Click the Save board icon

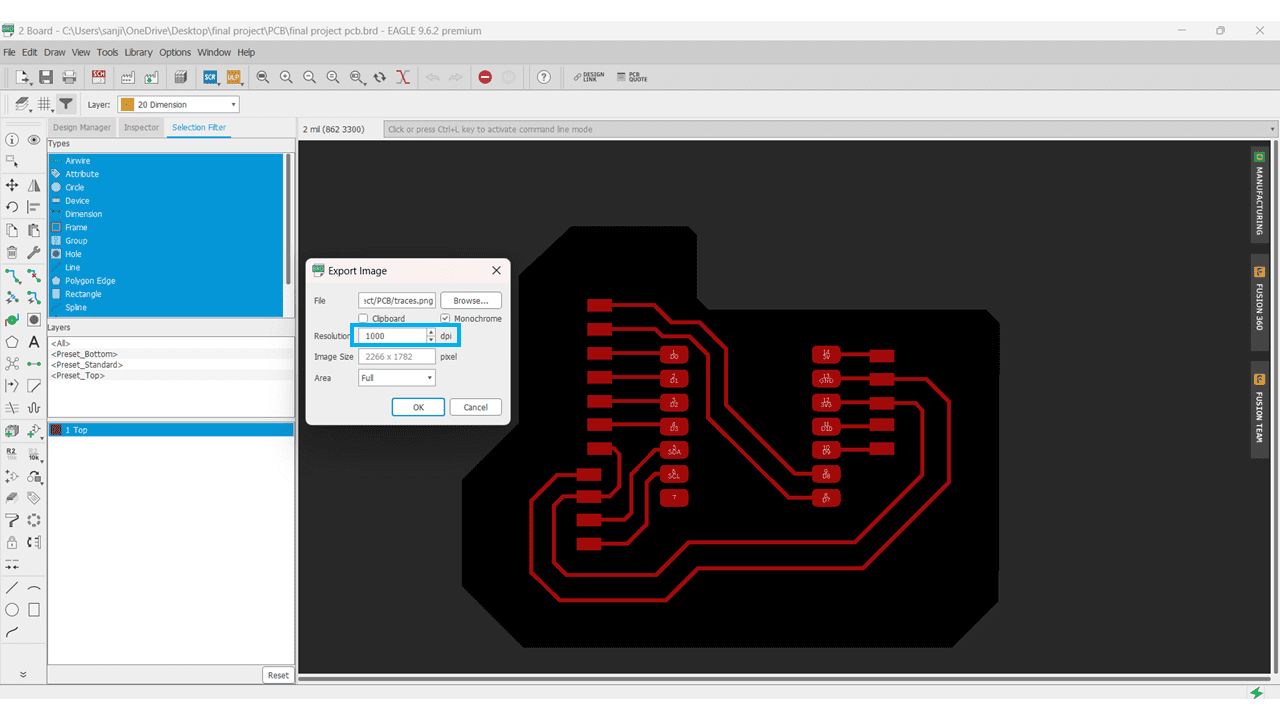46,77
